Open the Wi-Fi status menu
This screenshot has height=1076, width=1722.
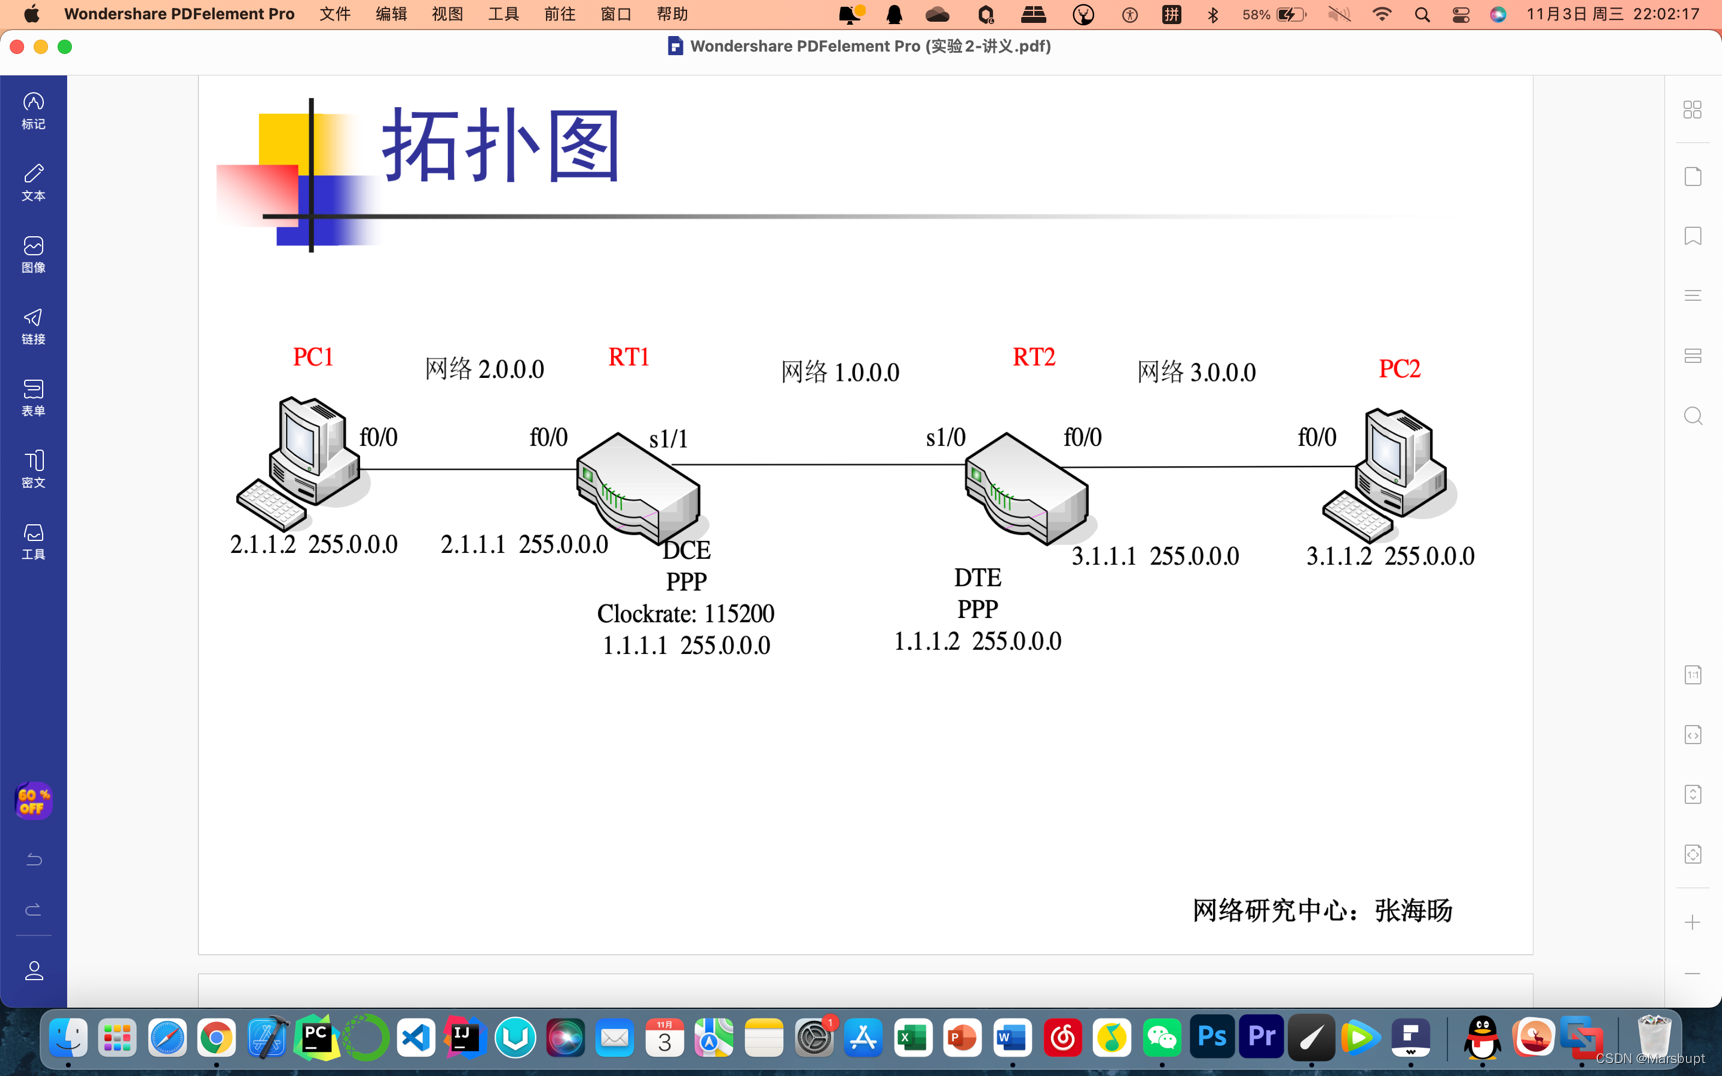click(x=1381, y=14)
